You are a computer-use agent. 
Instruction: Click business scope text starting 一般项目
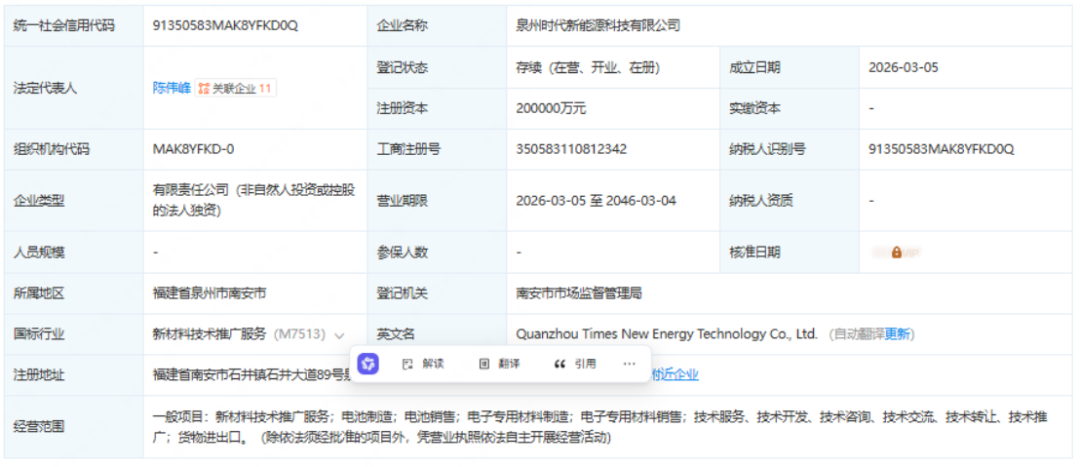(x=600, y=426)
